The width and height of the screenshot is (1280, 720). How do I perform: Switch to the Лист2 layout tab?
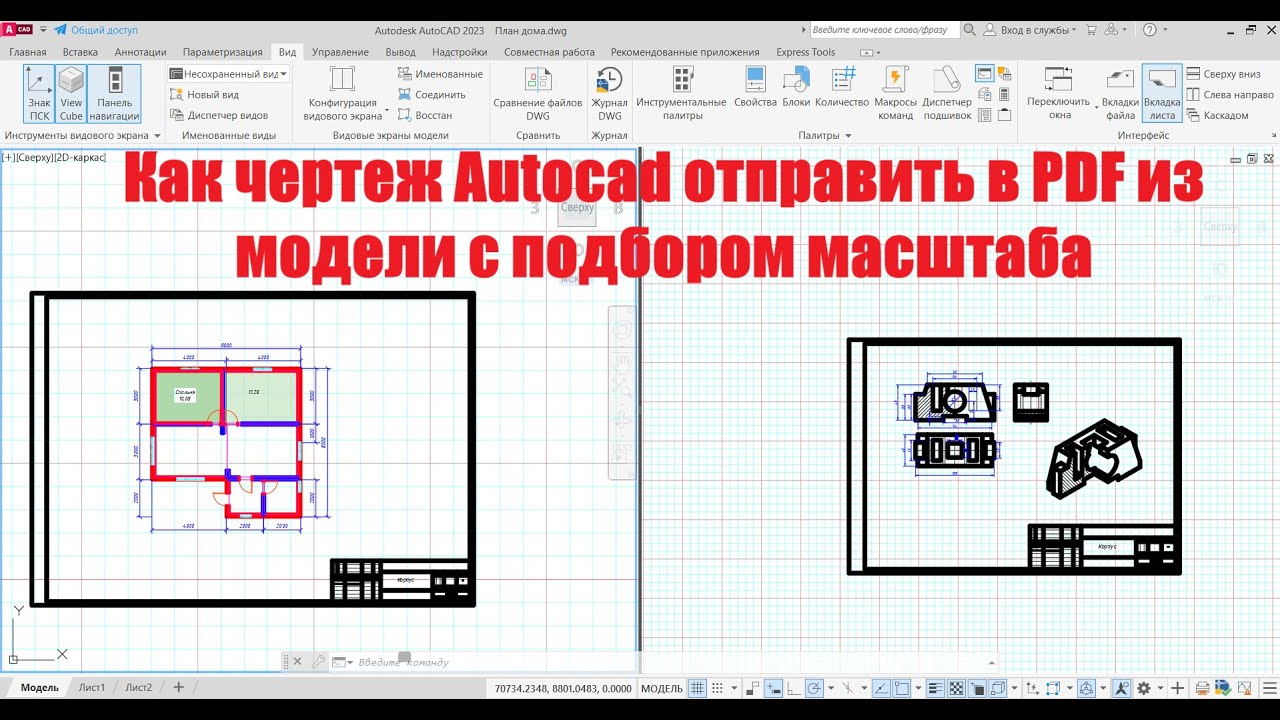coord(139,687)
